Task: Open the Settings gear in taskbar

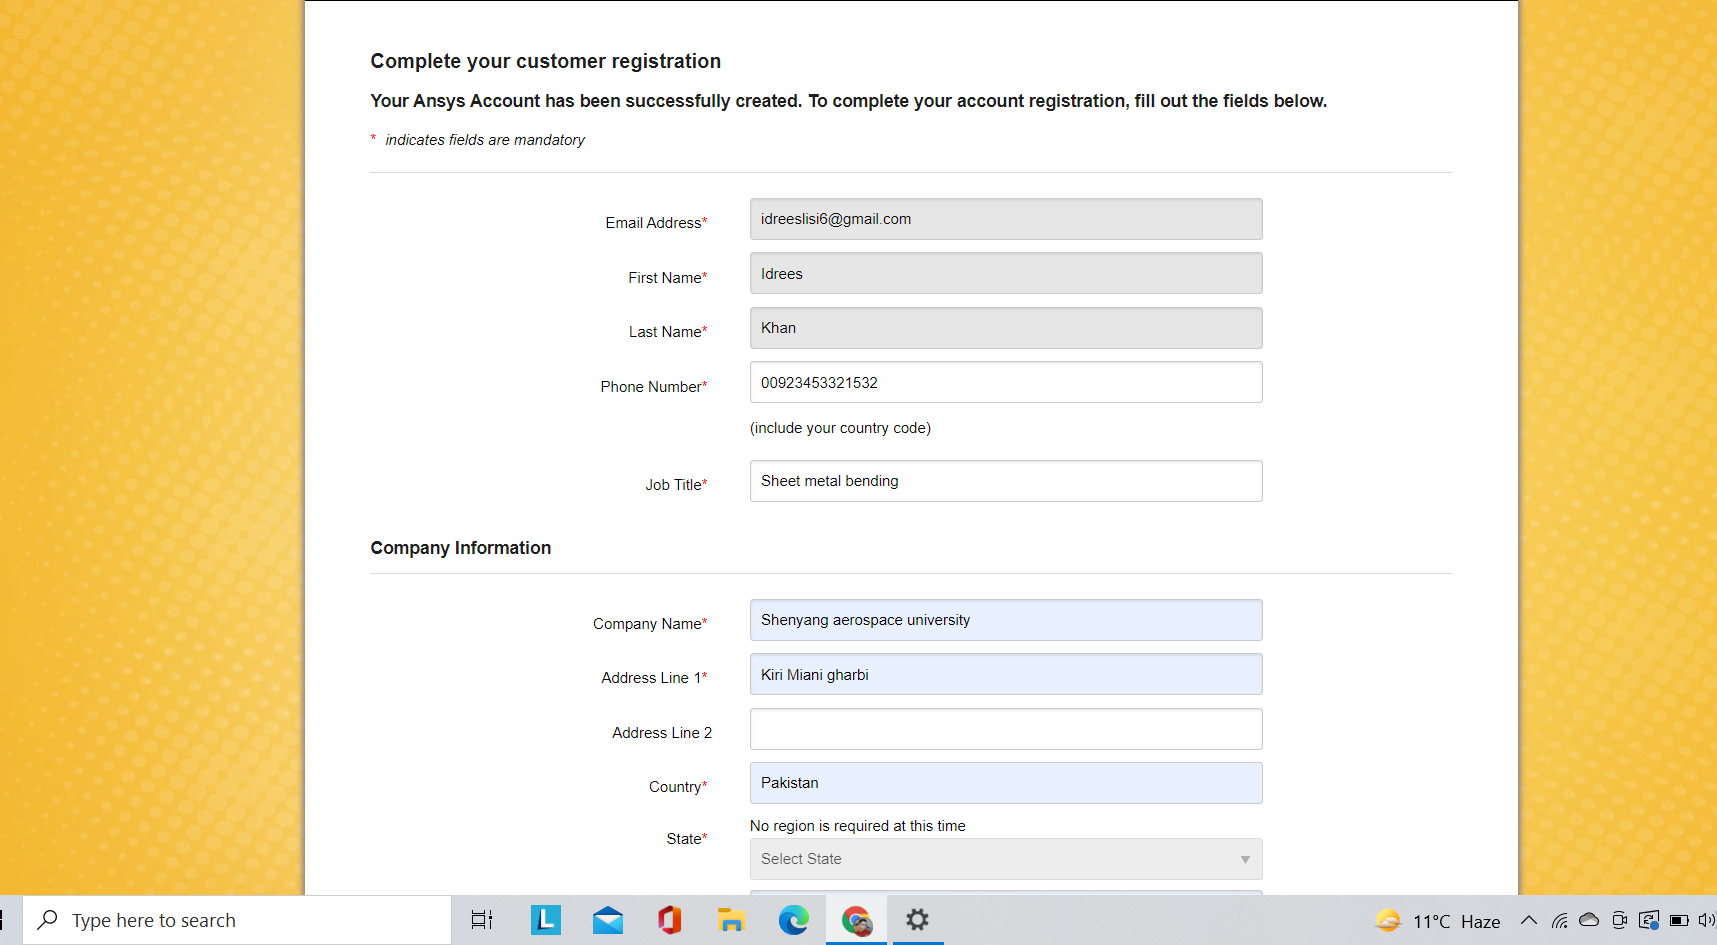Action: point(917,920)
